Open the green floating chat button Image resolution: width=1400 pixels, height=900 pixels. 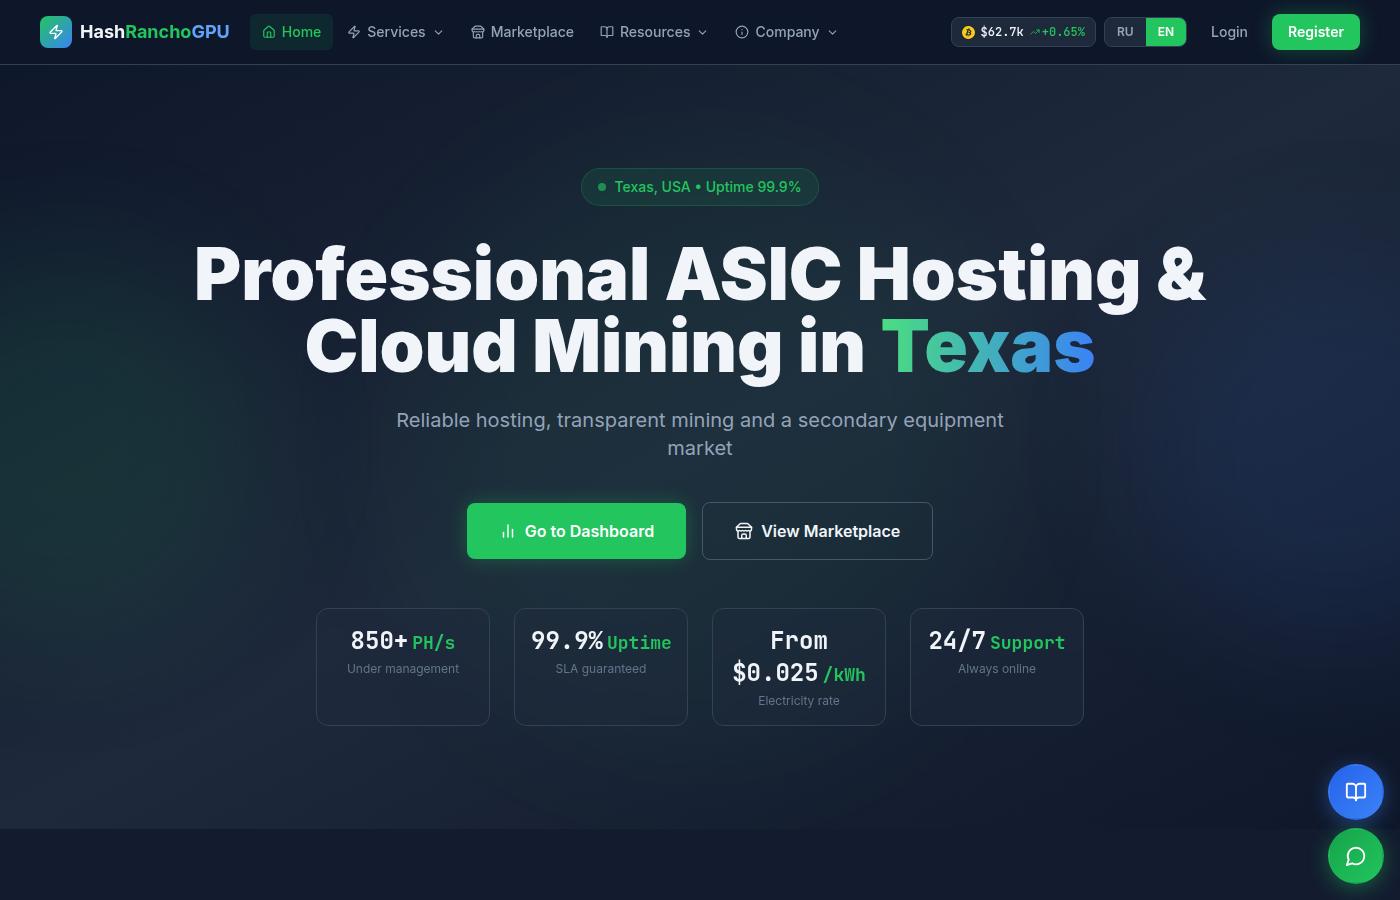1356,856
